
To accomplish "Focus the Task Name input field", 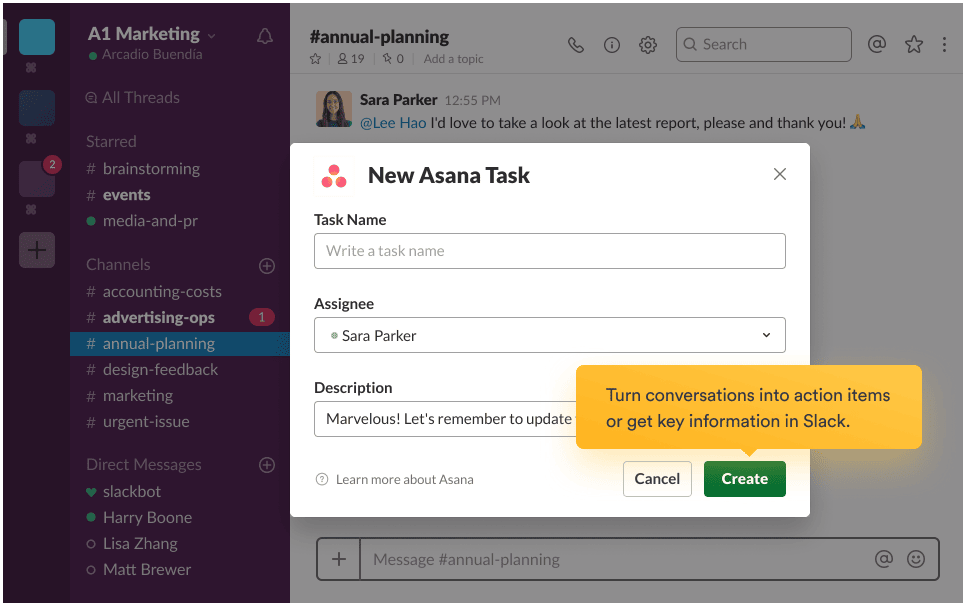I will point(550,251).
